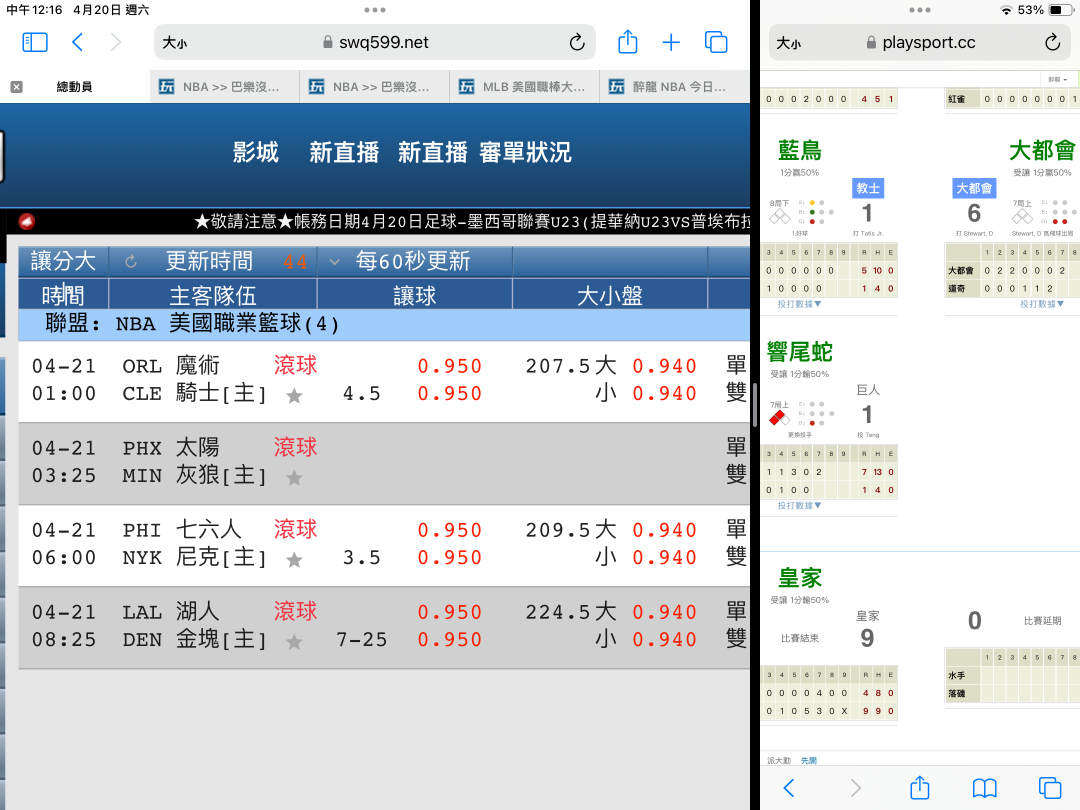Open bookmarks in the playsport.cc window
1080x810 pixels.
click(985, 788)
